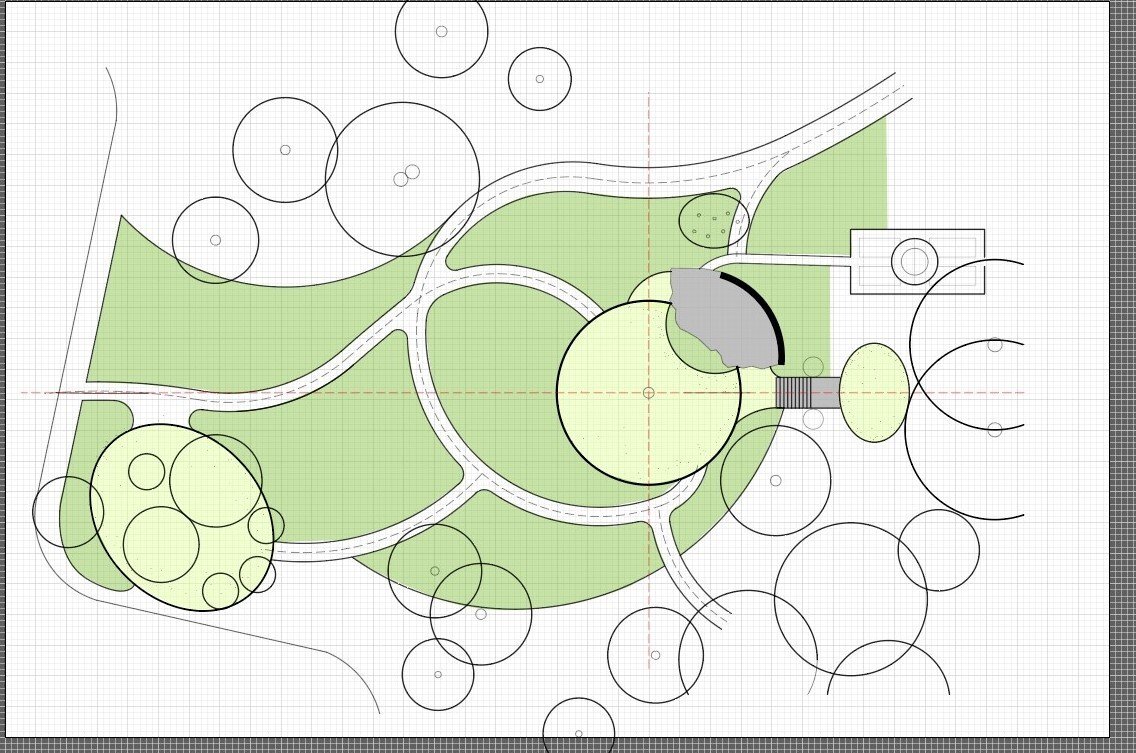Select the large thick-outlined pale ellipse at lower left
This screenshot has height=753, width=1136.
point(182,517)
